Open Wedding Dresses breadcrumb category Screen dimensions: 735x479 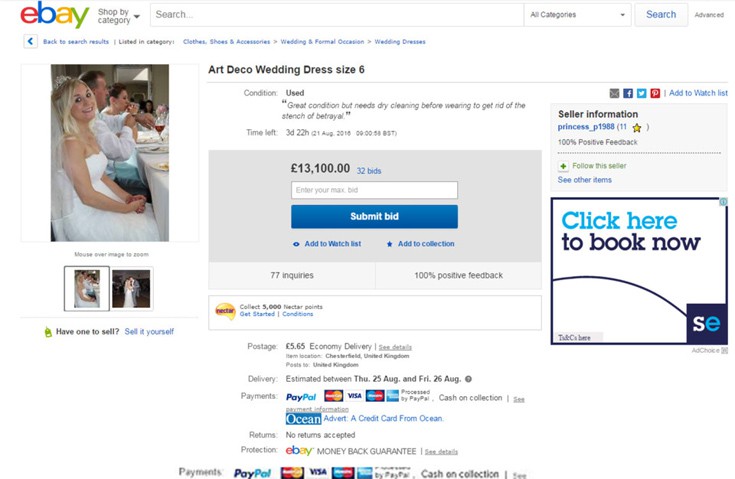400,42
